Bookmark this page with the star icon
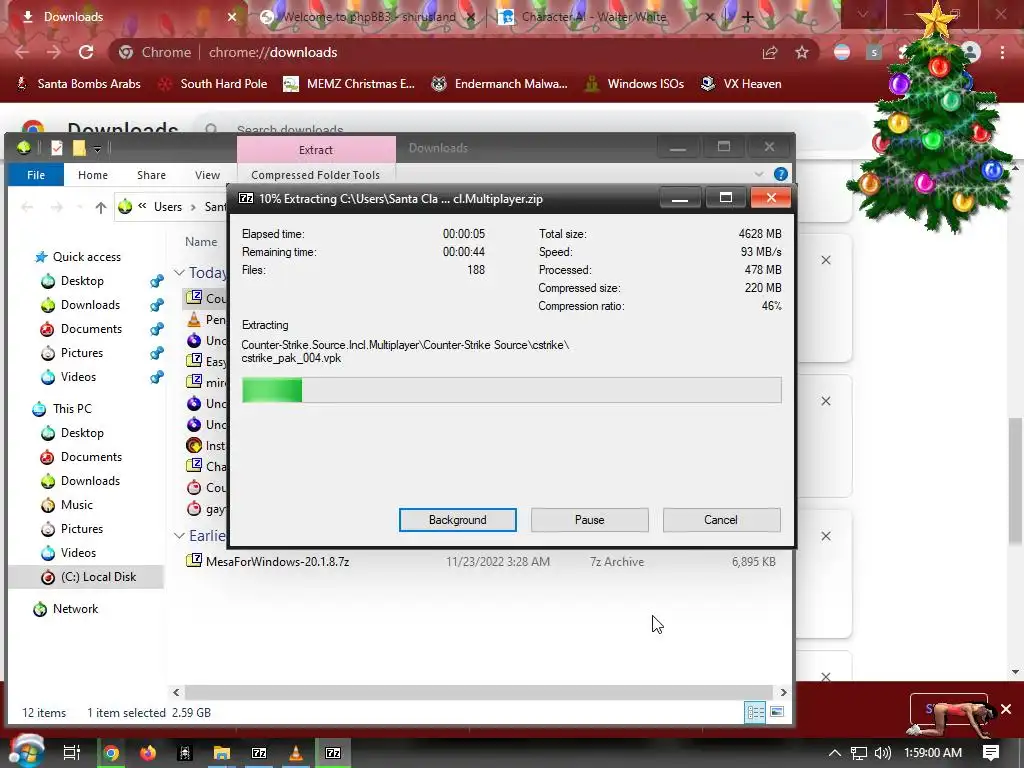This screenshot has width=1024, height=768. coord(802,52)
